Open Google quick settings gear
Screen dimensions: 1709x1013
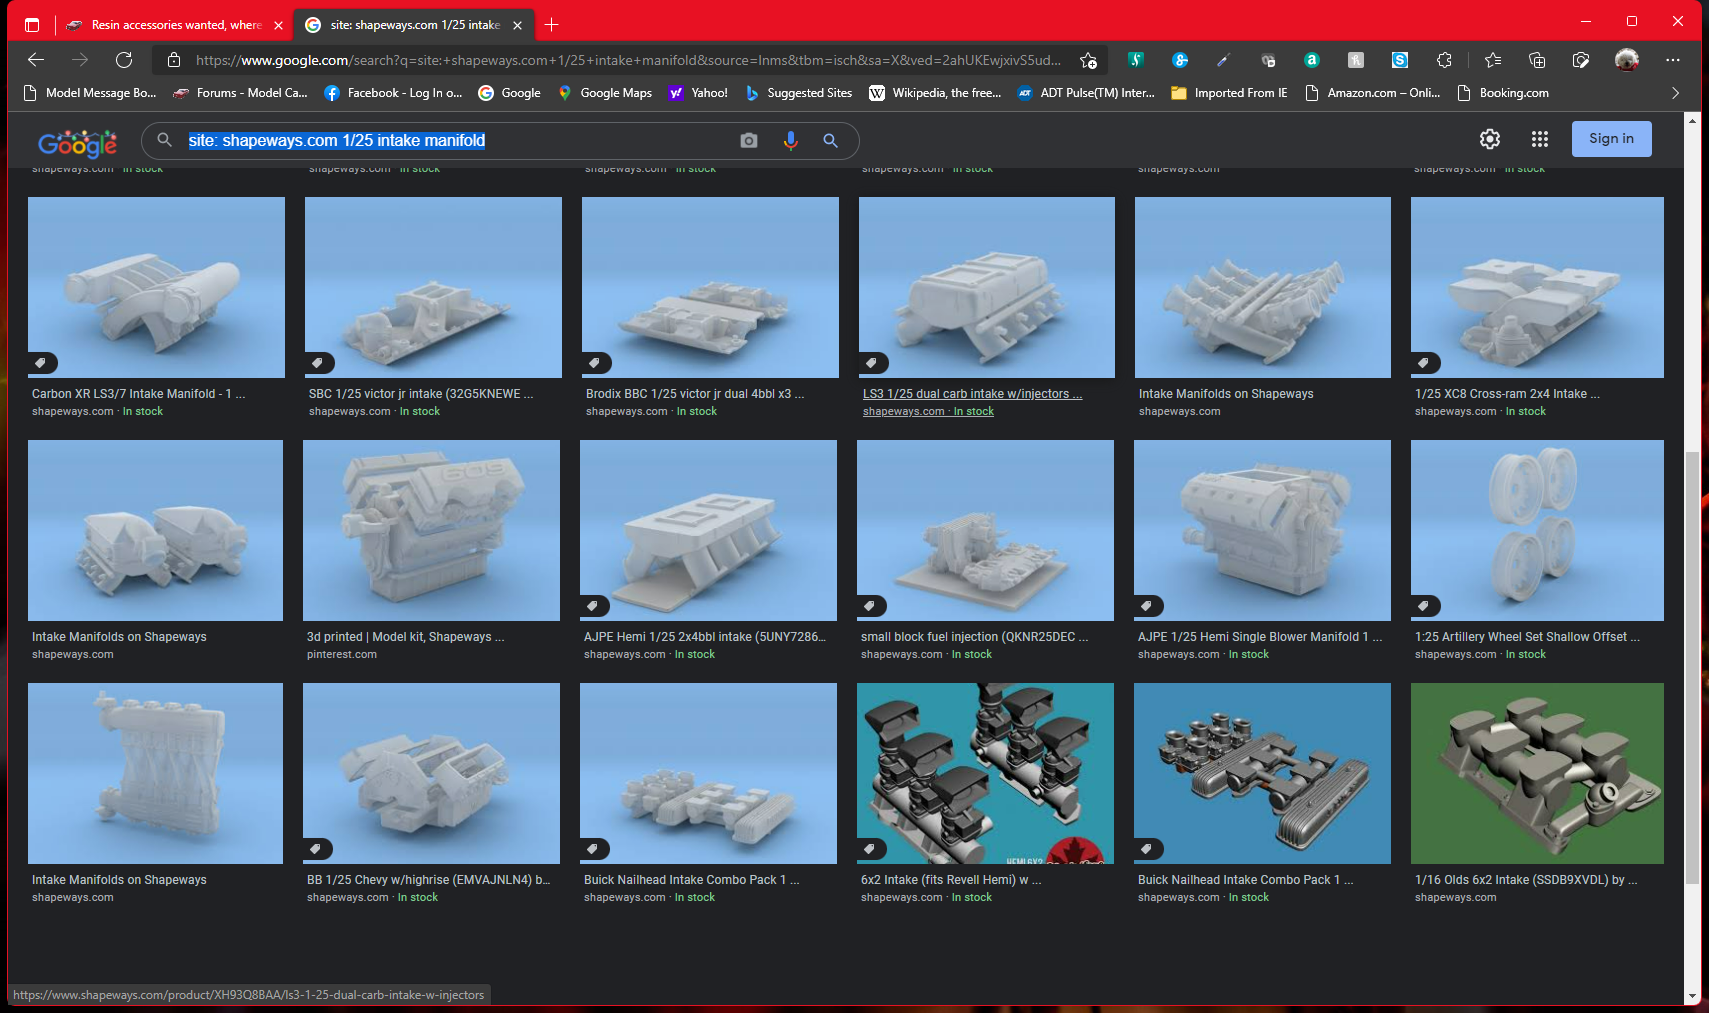1490,139
